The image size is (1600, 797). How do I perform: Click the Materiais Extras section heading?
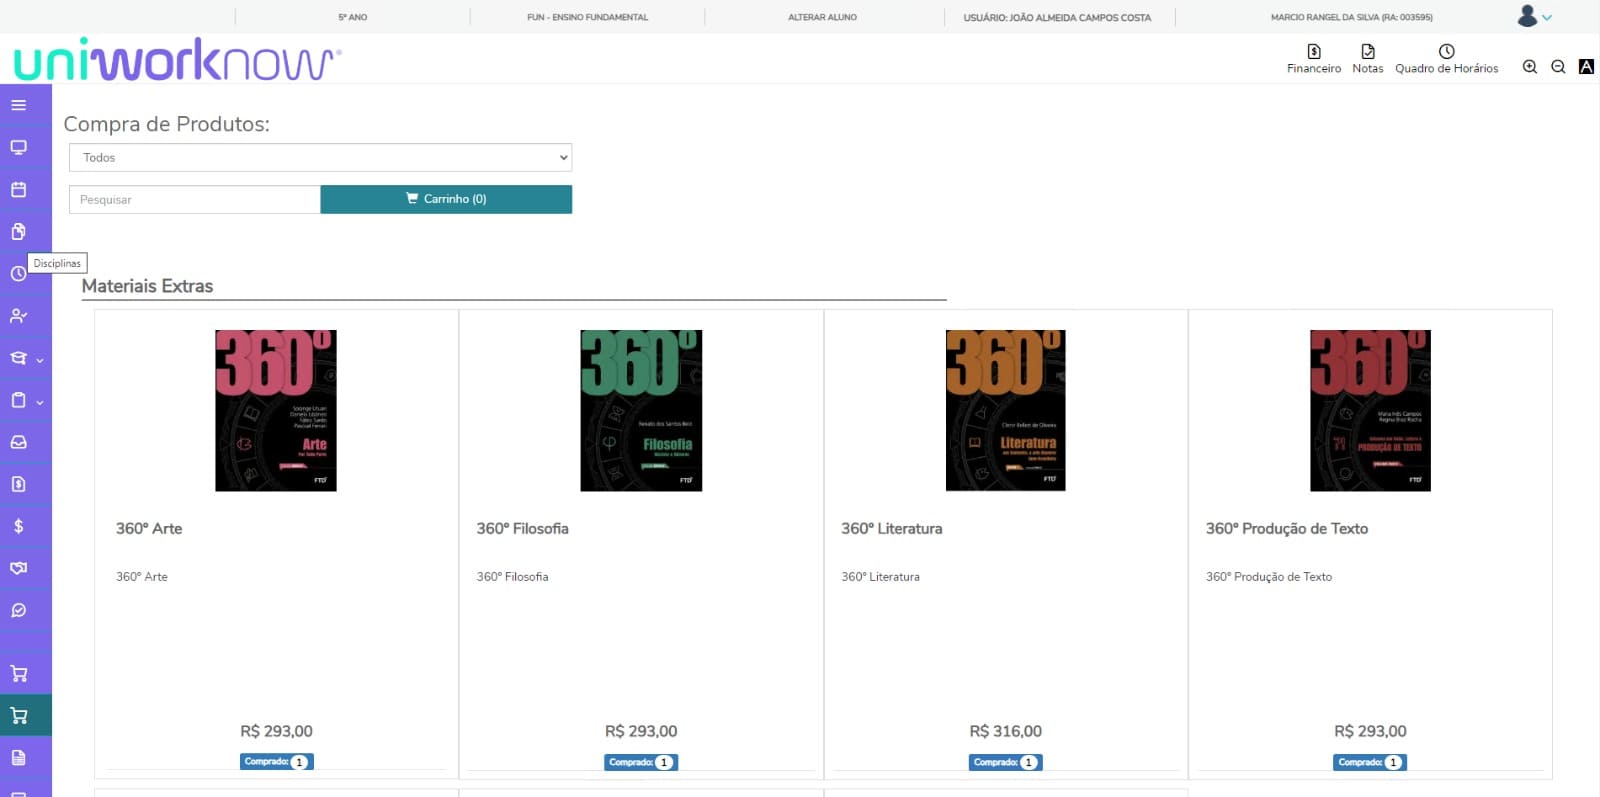click(x=147, y=286)
